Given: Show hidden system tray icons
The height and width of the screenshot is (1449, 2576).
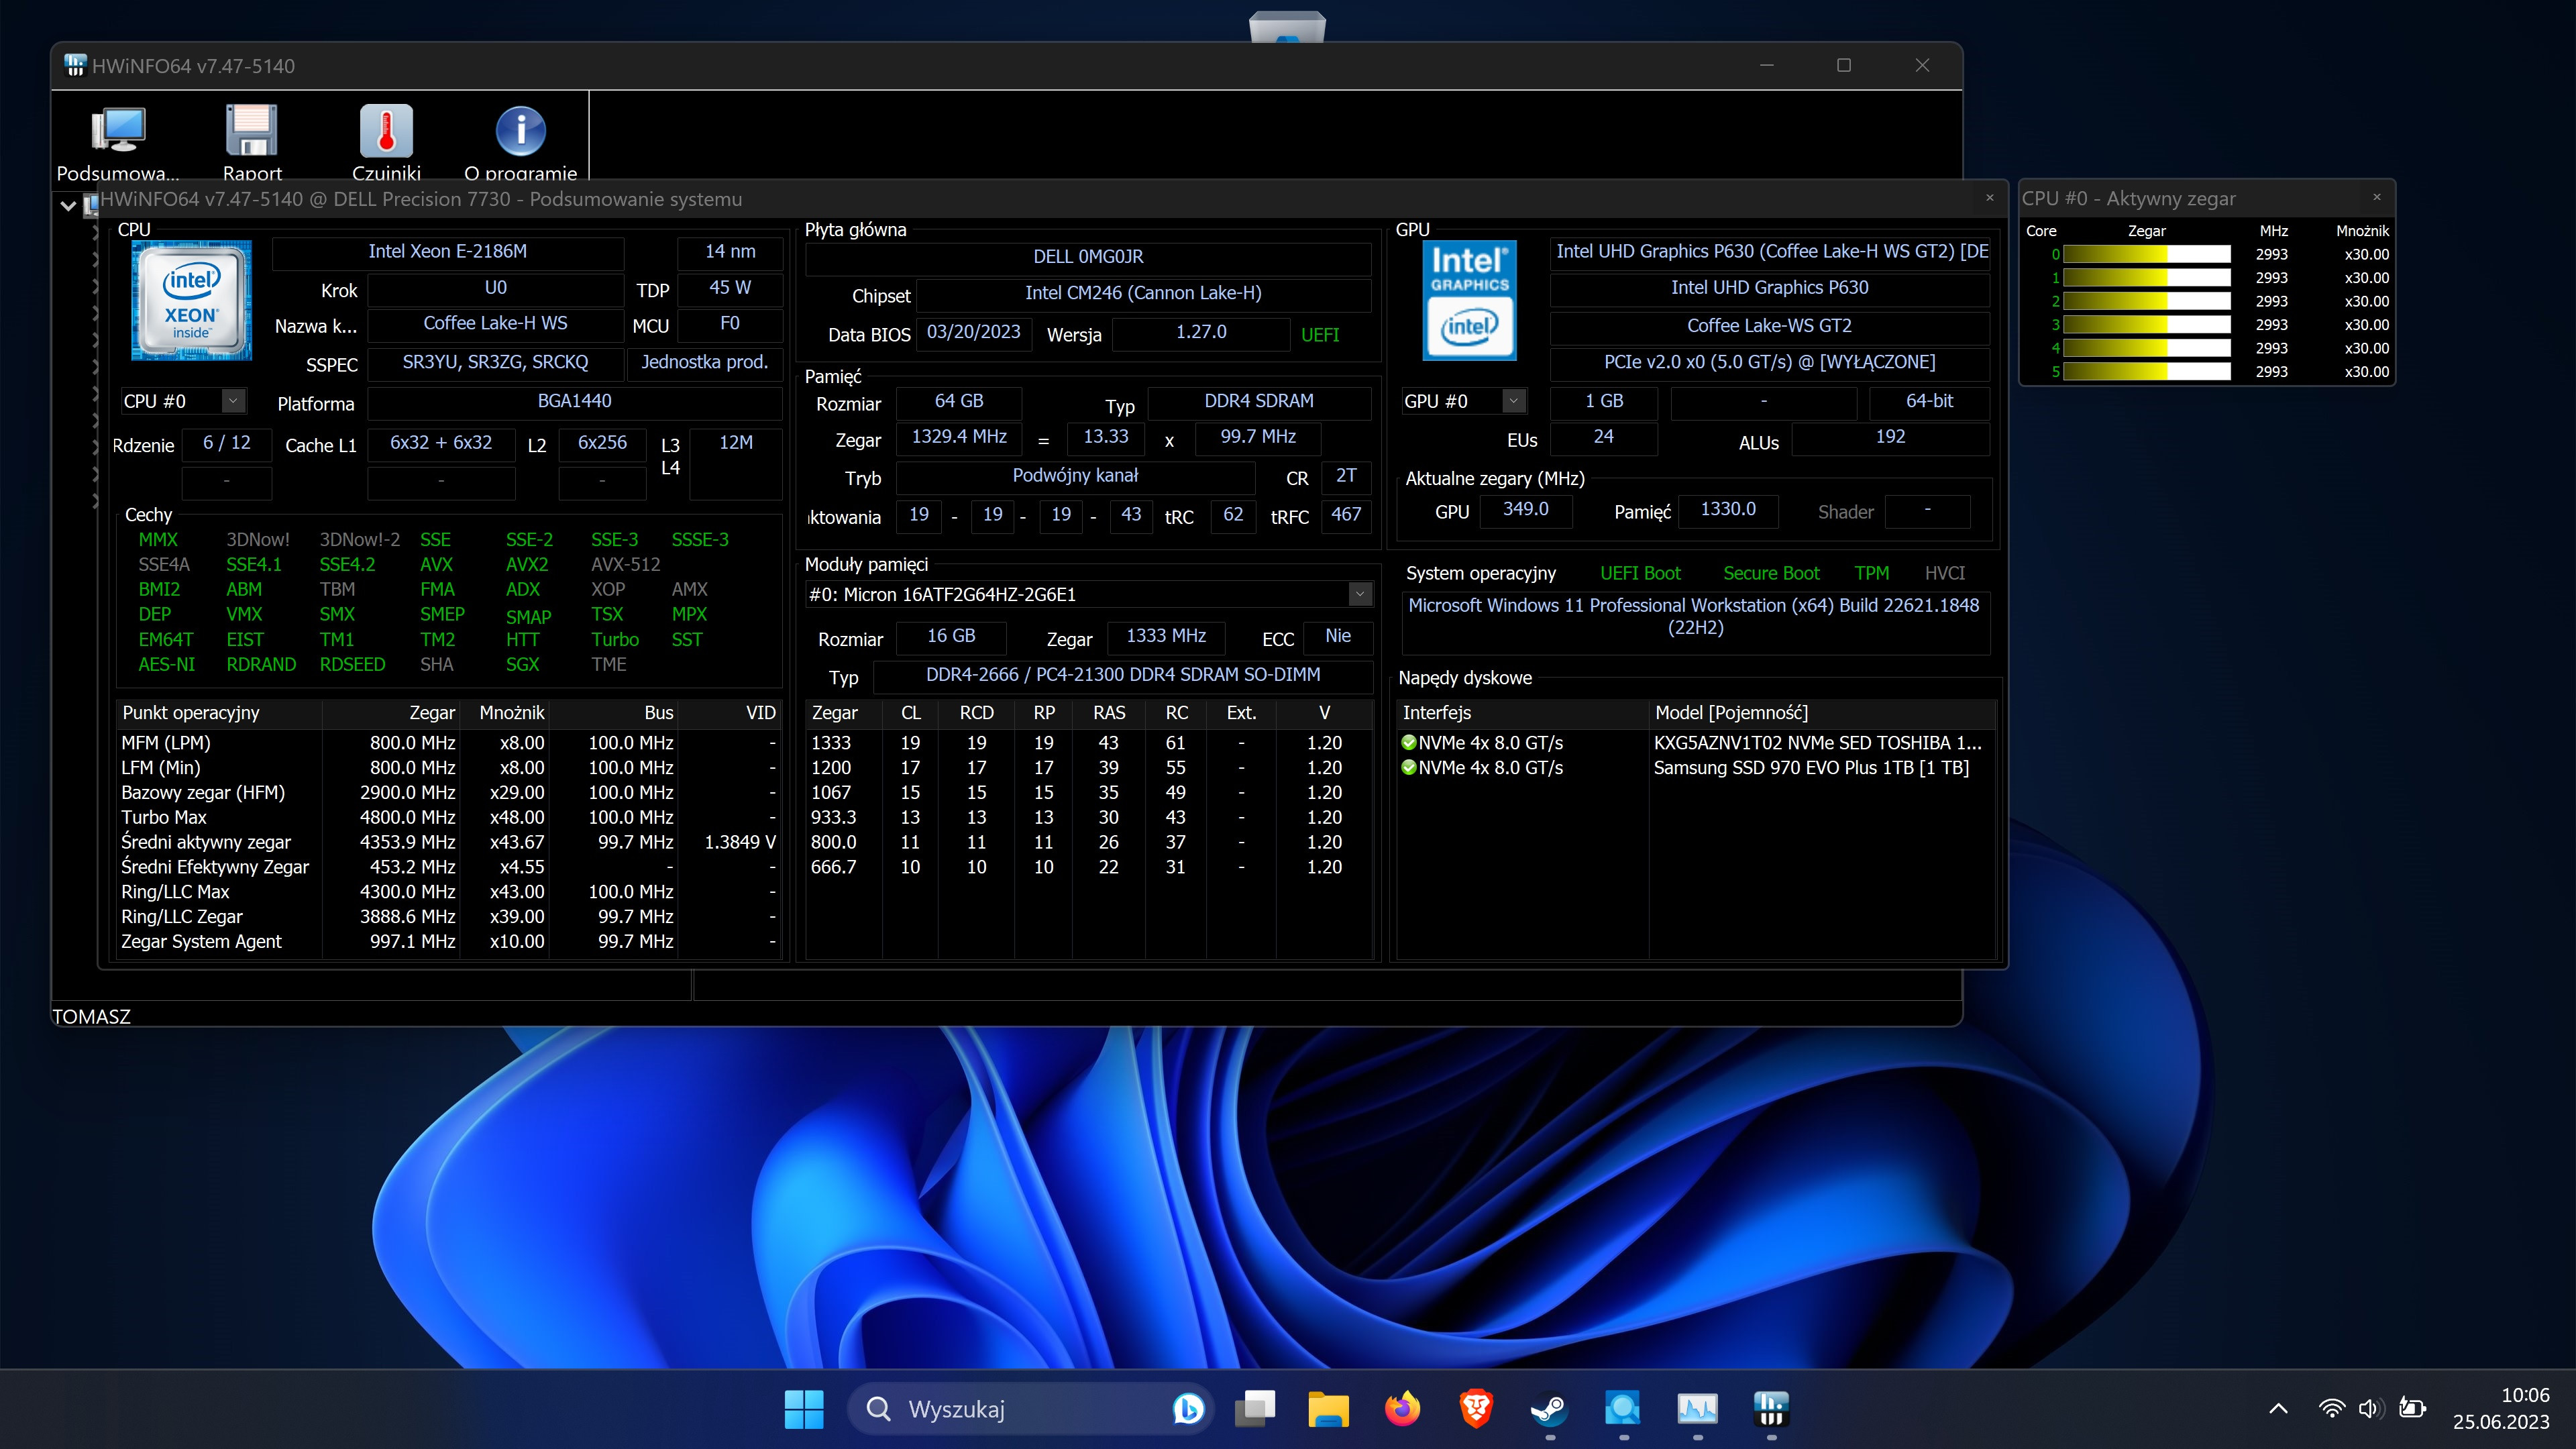Looking at the screenshot, I should click(2278, 1409).
